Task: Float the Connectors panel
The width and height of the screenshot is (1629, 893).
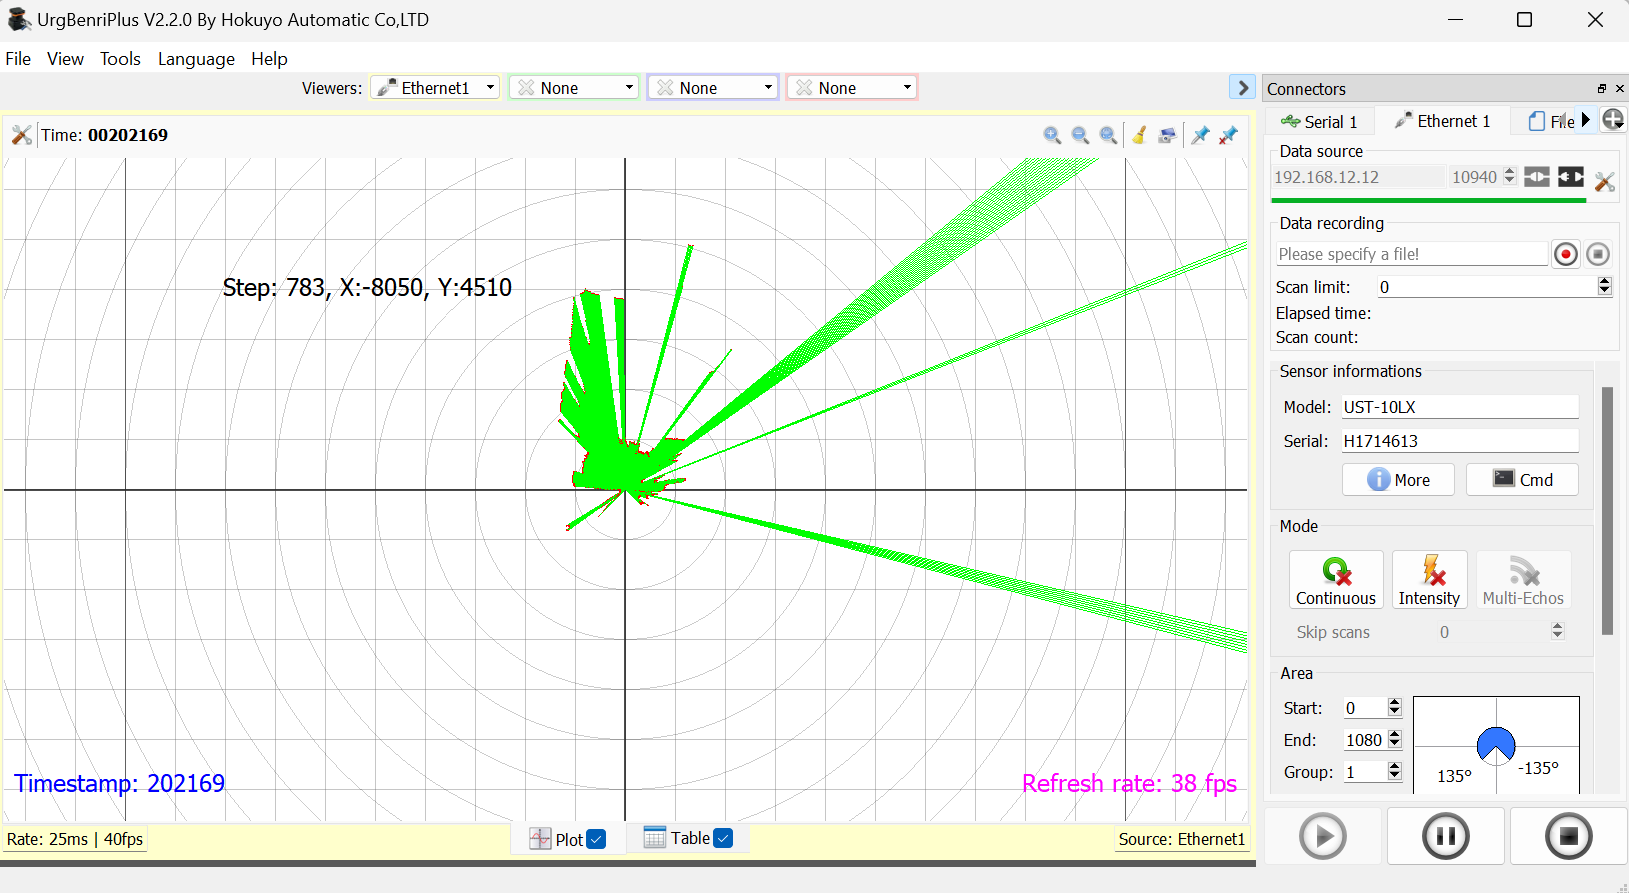Action: pyautogui.click(x=1602, y=89)
